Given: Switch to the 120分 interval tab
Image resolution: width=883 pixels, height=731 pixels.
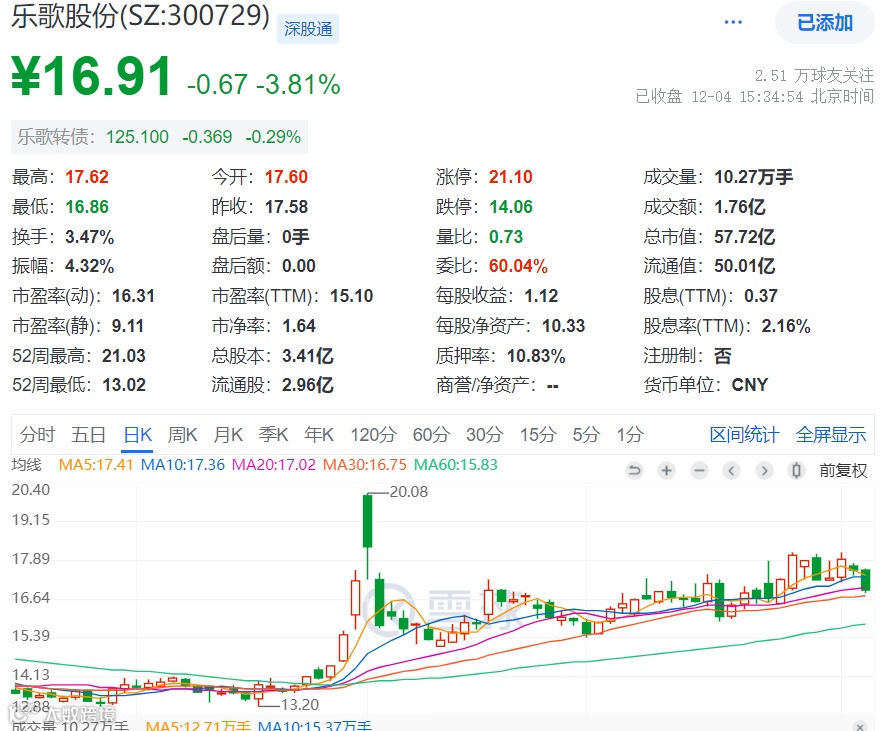Looking at the screenshot, I should click(373, 435).
